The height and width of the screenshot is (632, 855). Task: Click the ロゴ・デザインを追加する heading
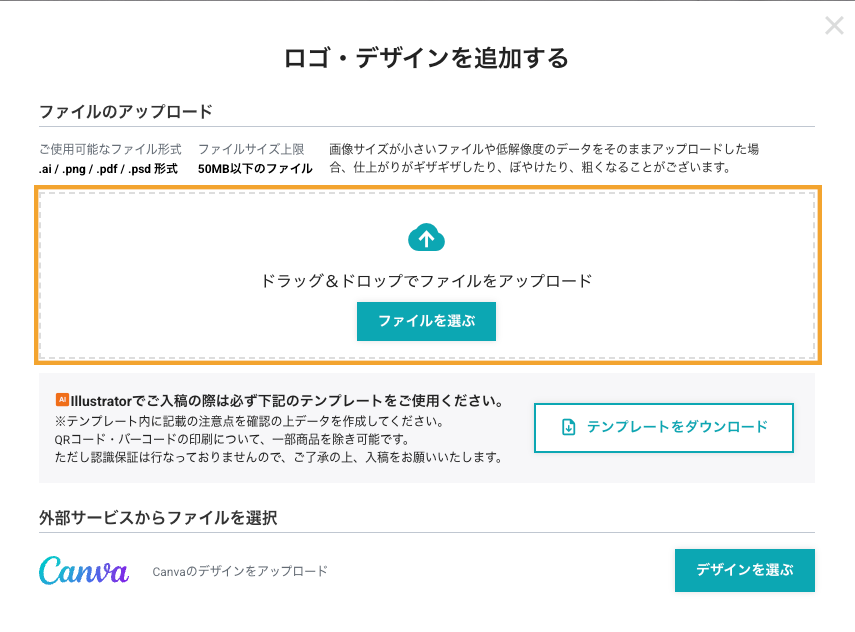[x=426, y=58]
